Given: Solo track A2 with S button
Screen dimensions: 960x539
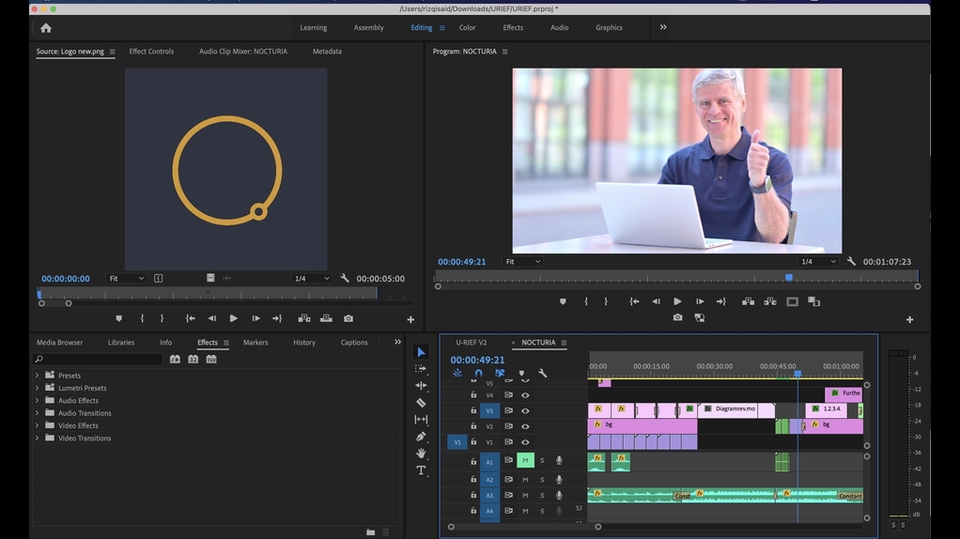Looking at the screenshot, I should 542,480.
